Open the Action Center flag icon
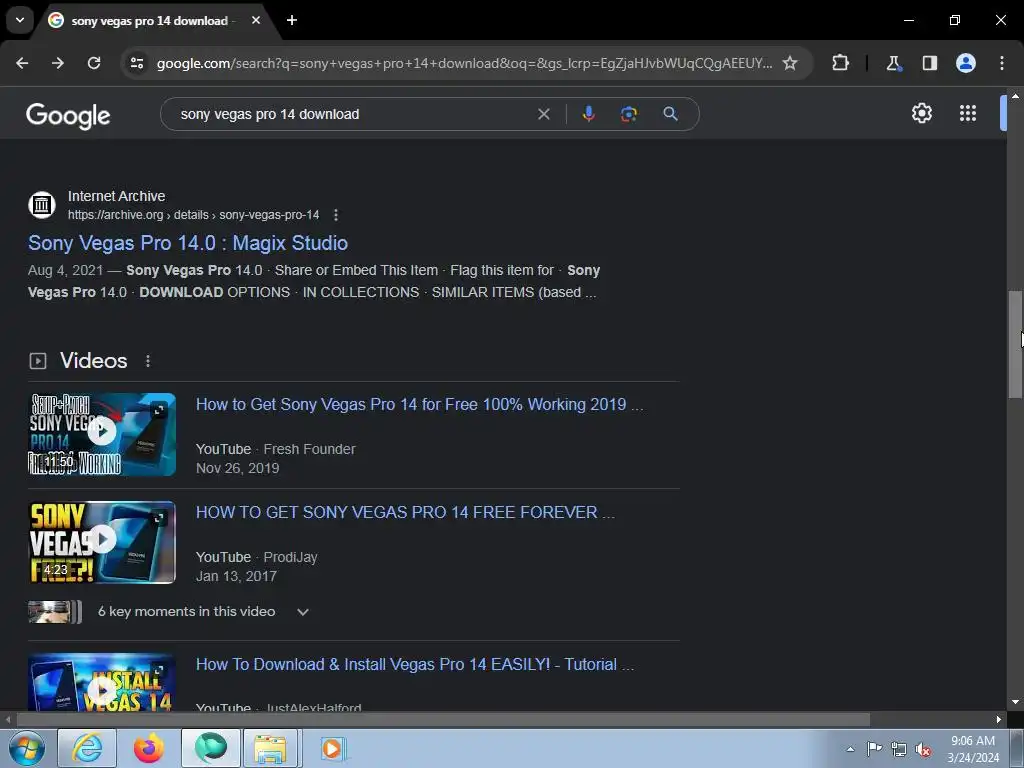 point(874,749)
